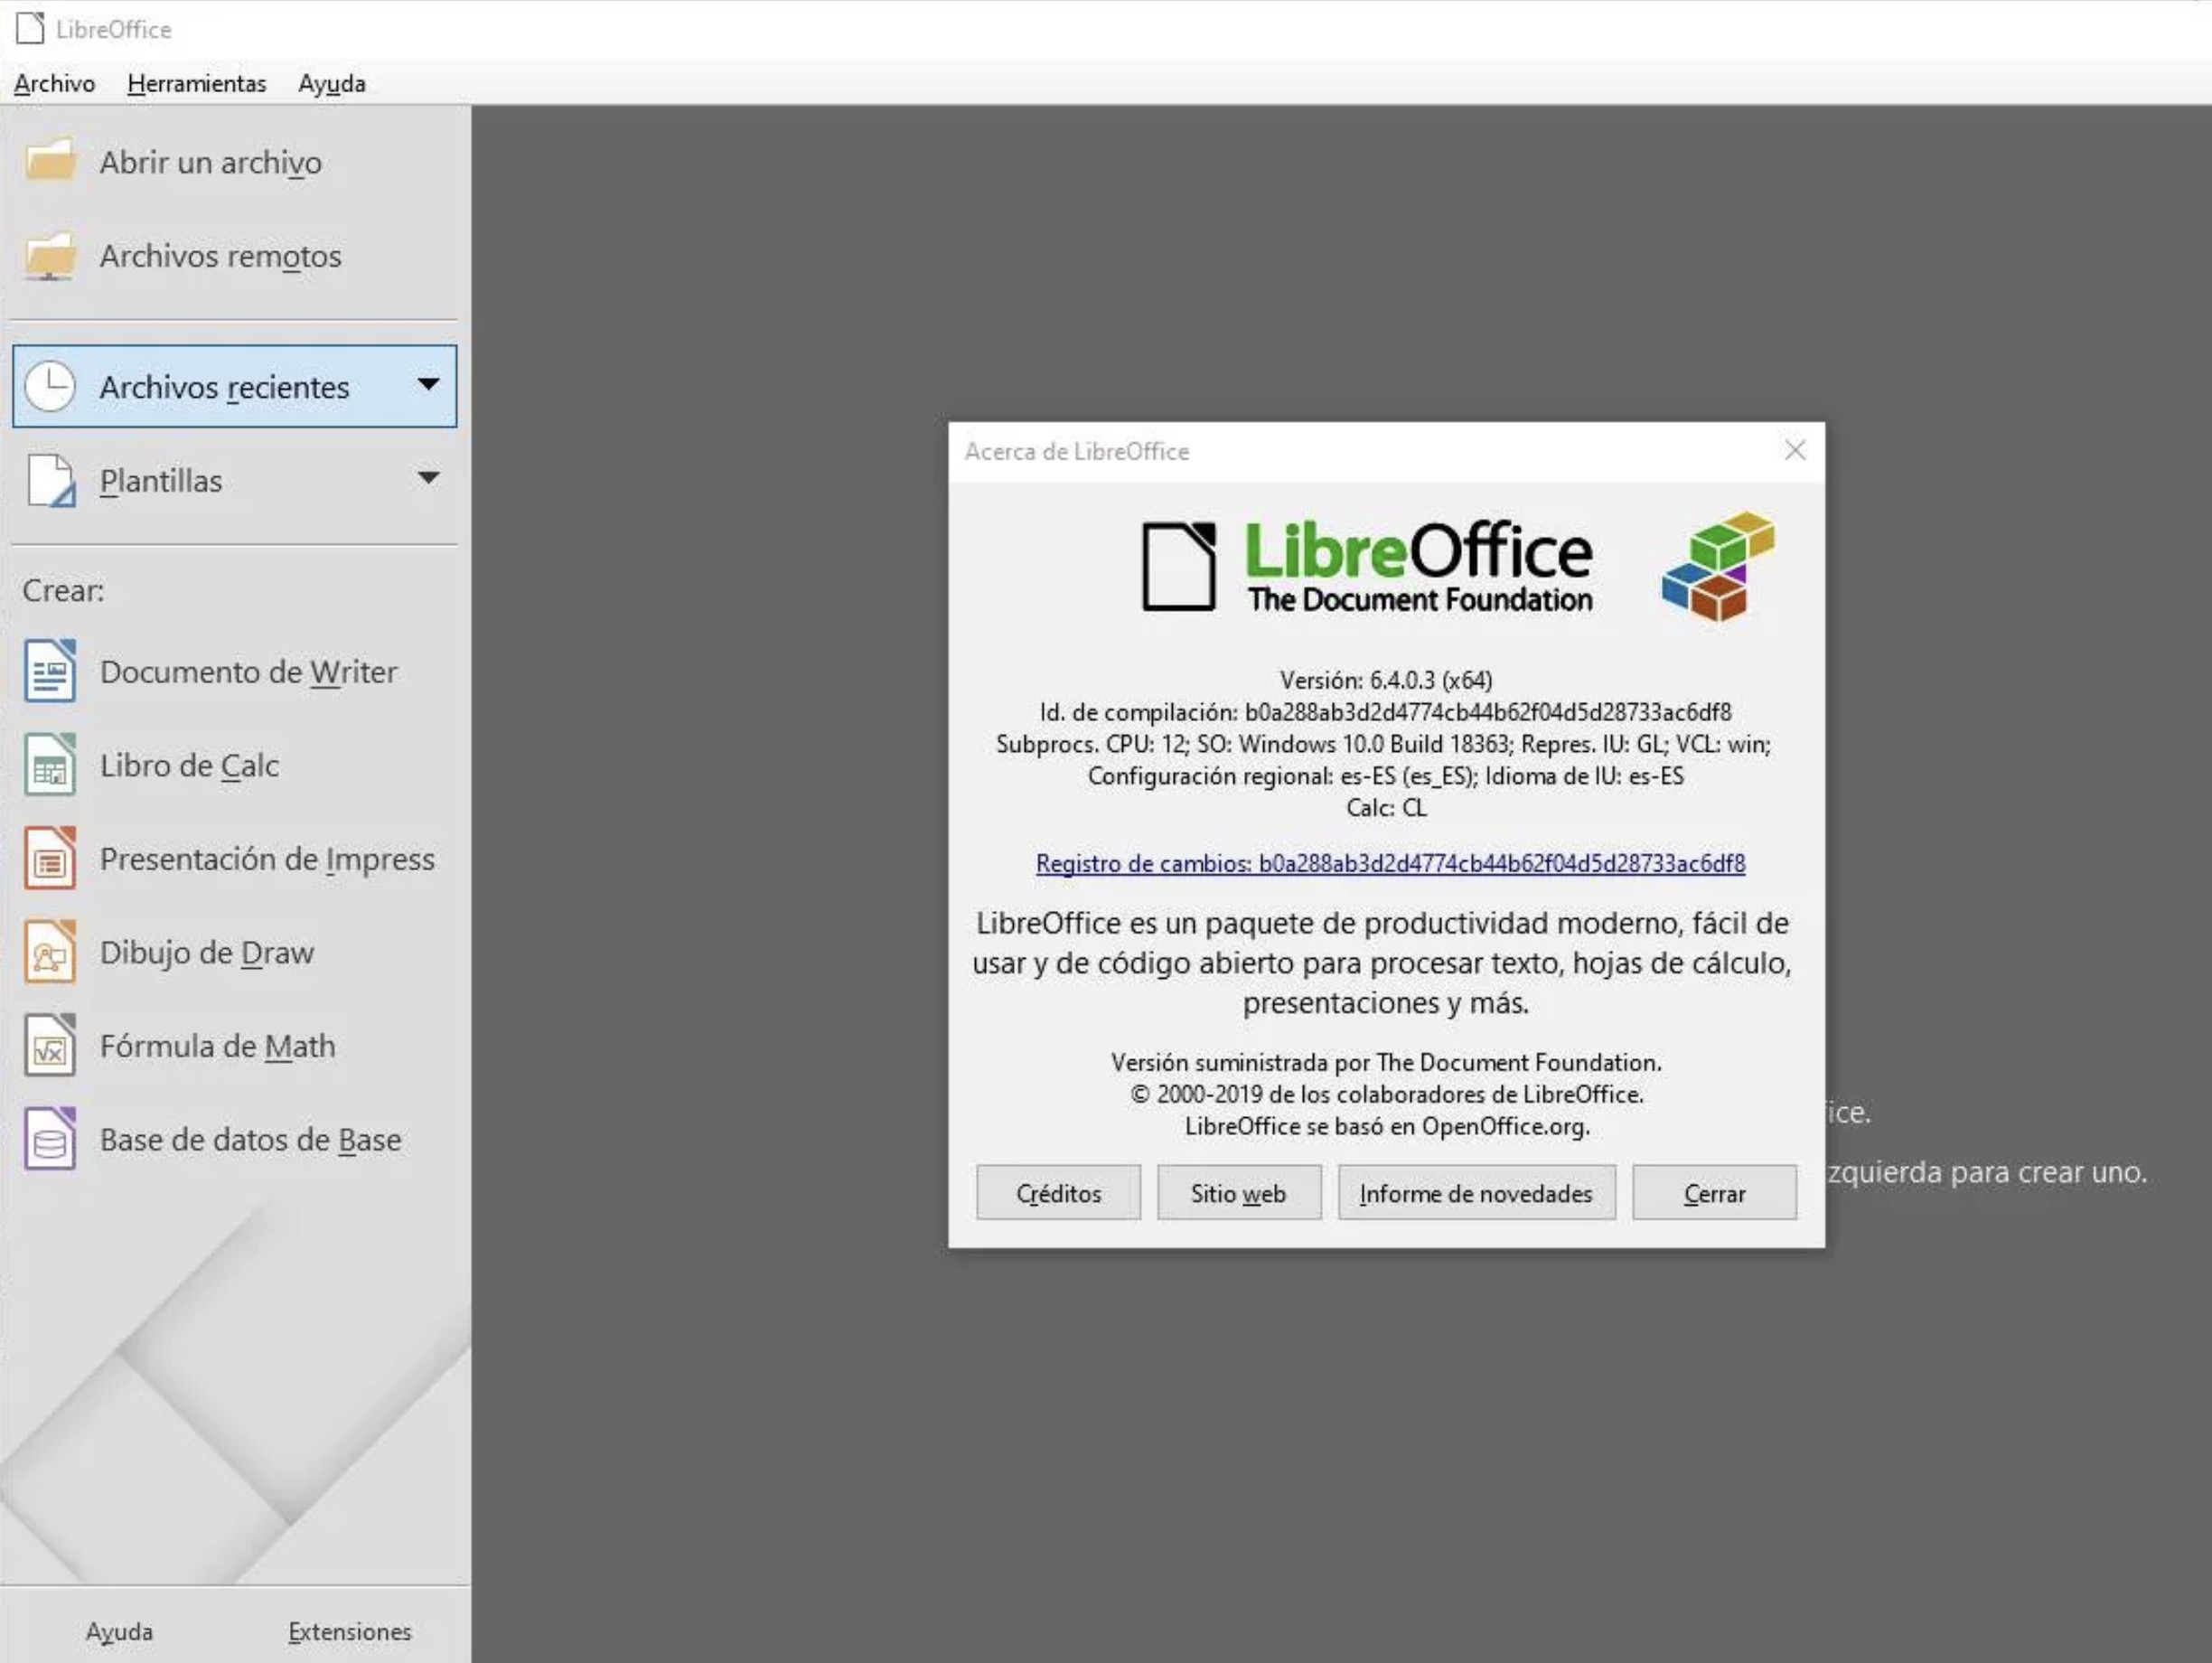Click the Versión: 6.4.0.3 (x64) text
The width and height of the screenshot is (2212, 1663).
pos(1386,680)
